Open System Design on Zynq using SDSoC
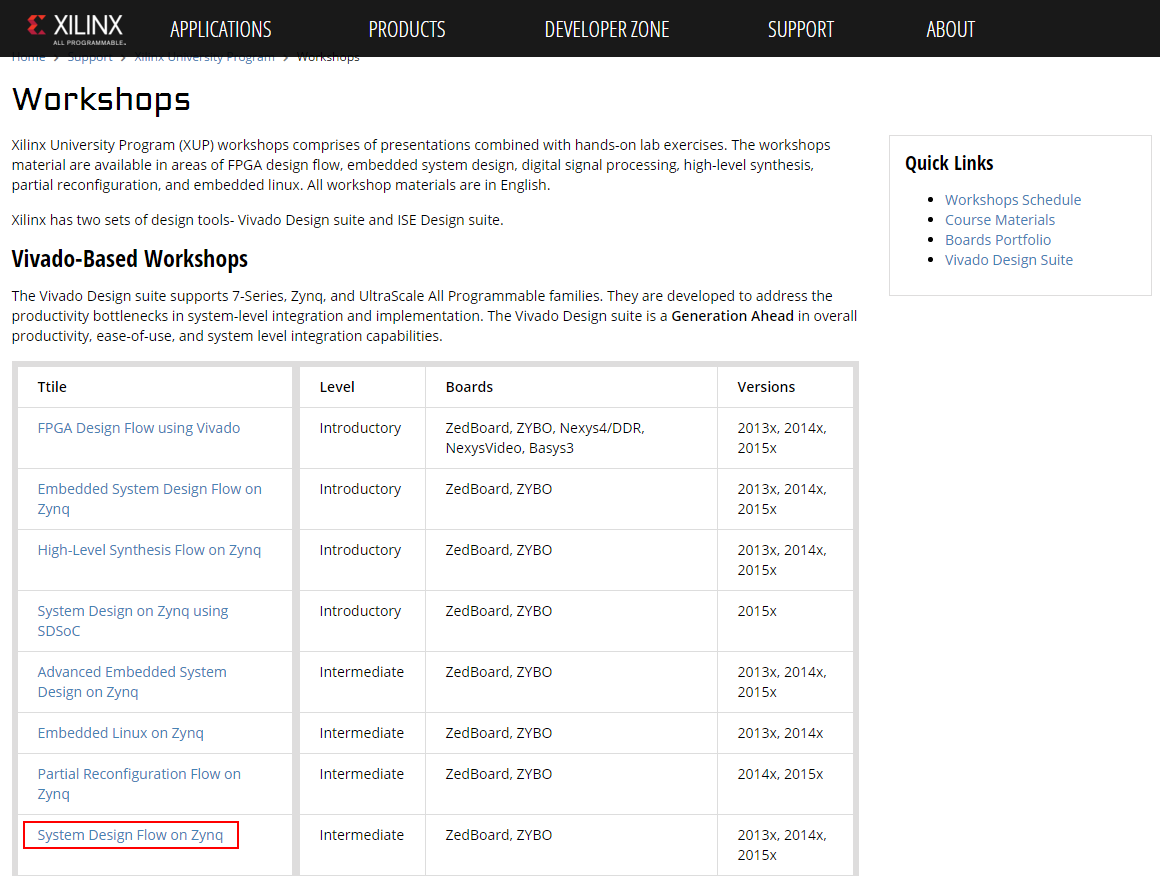 pyautogui.click(x=132, y=620)
